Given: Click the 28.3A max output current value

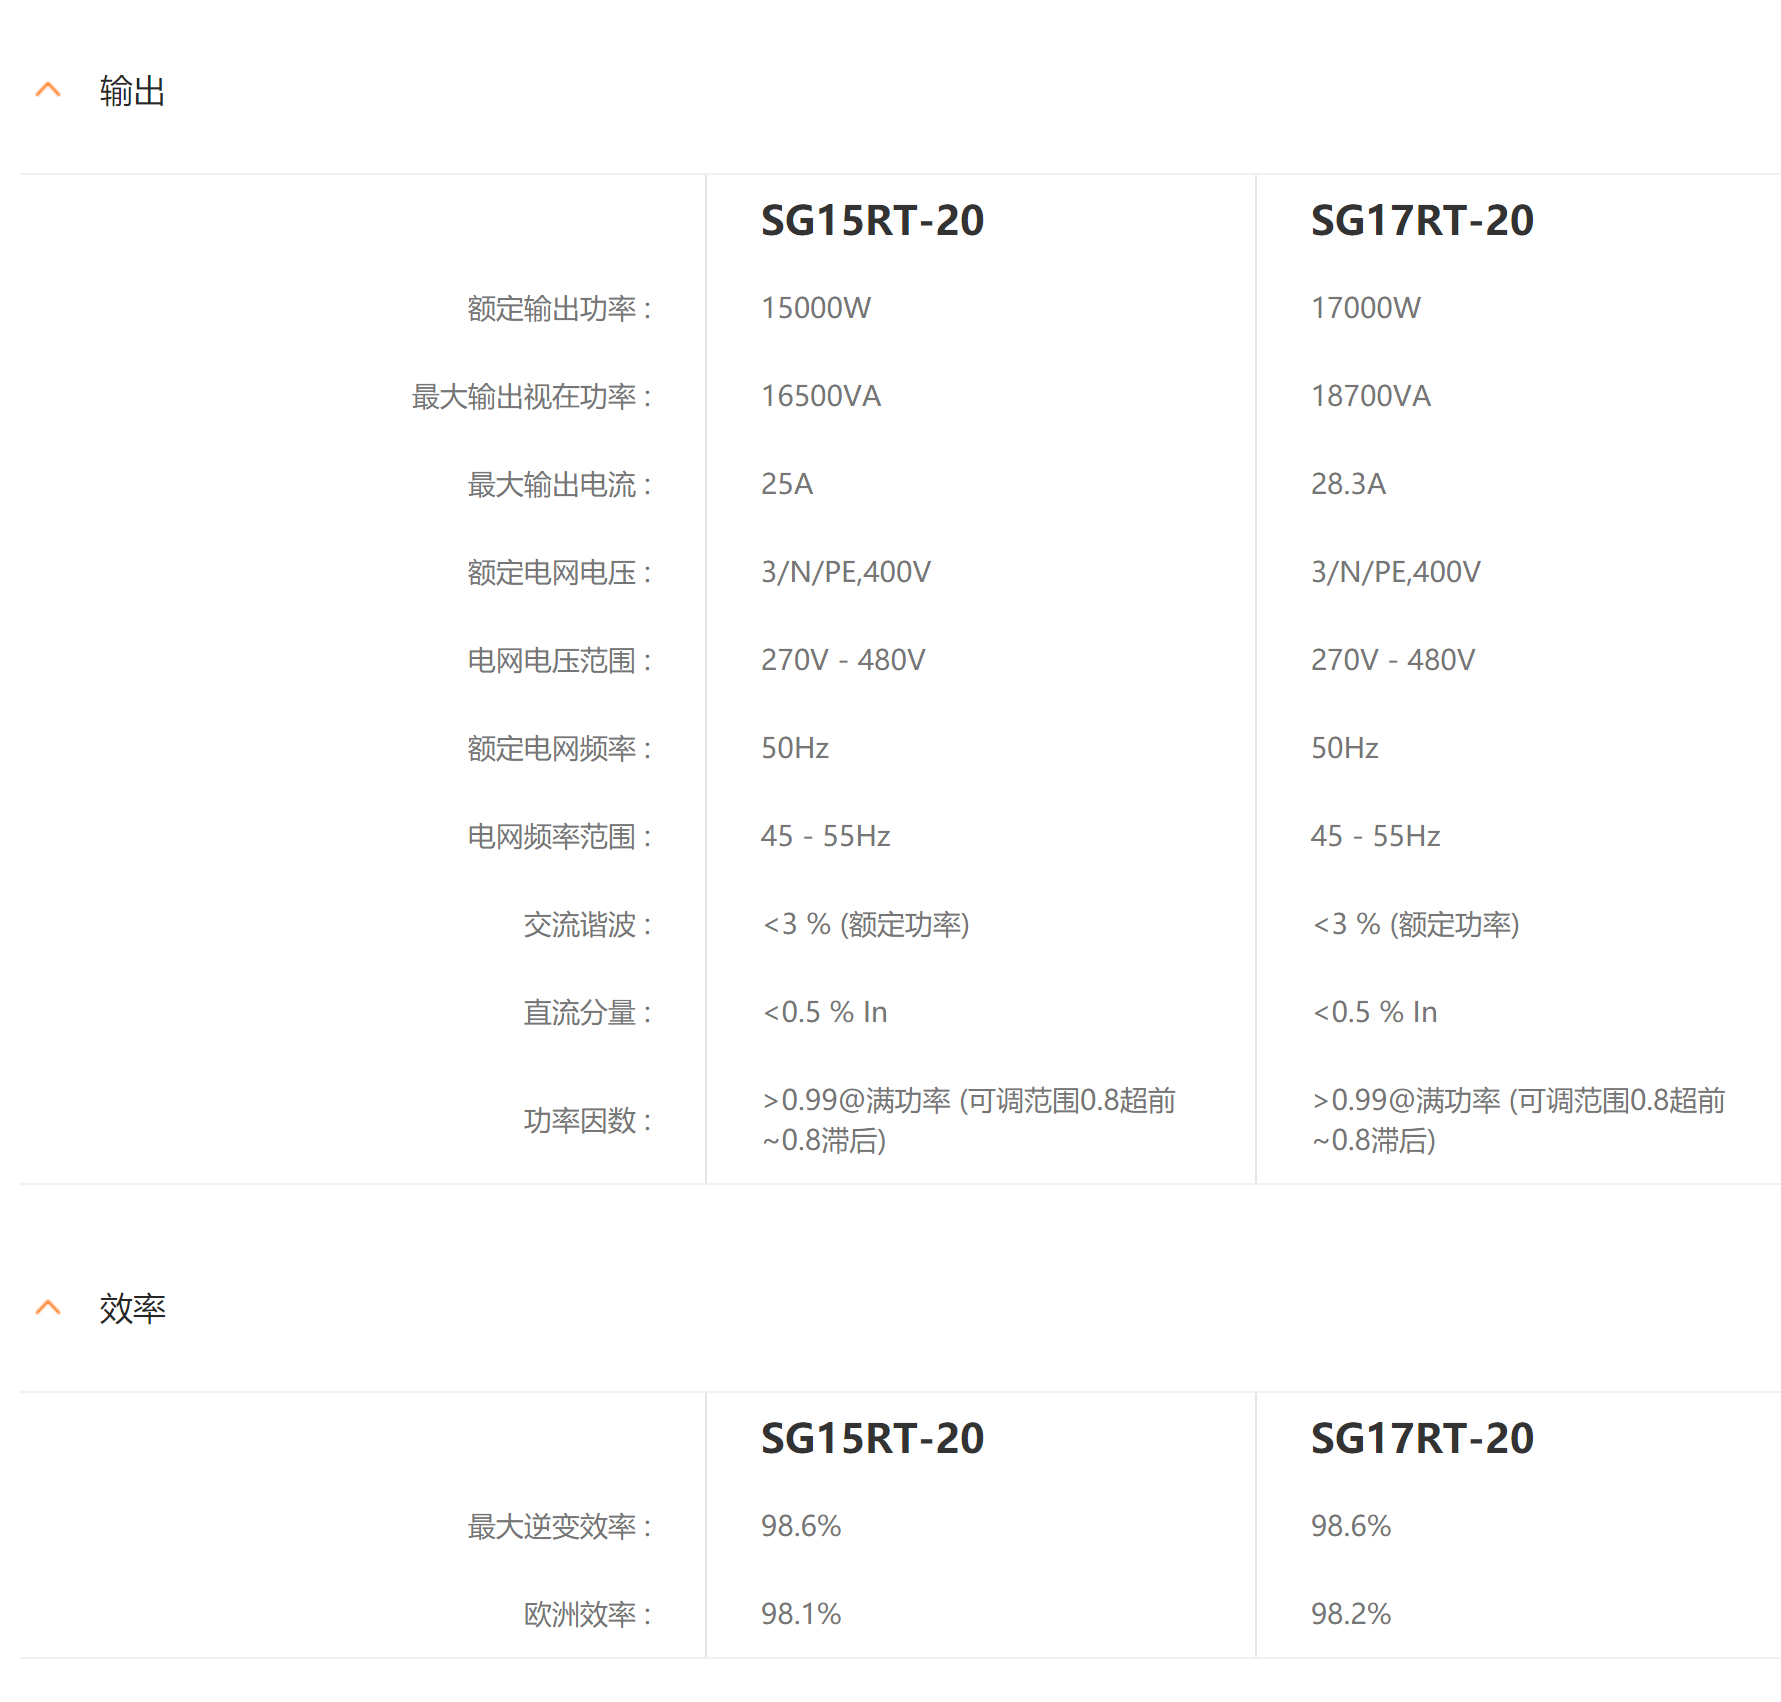Looking at the screenshot, I should coord(1348,484).
